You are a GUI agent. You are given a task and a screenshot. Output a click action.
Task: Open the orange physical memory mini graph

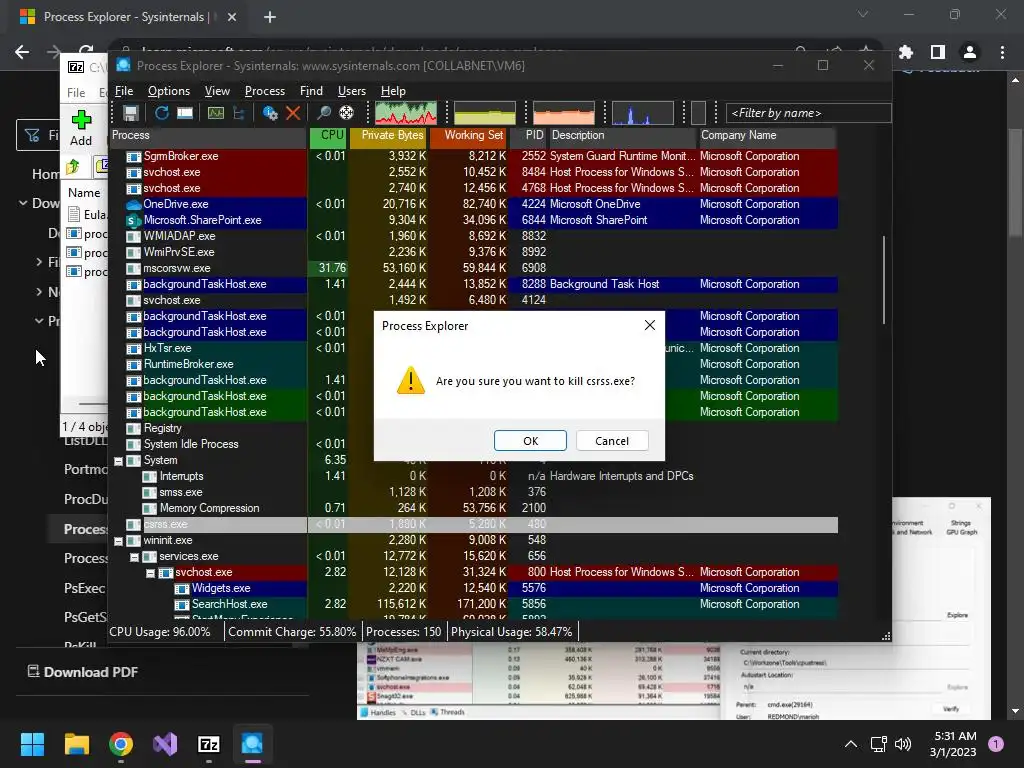pyautogui.click(x=564, y=113)
